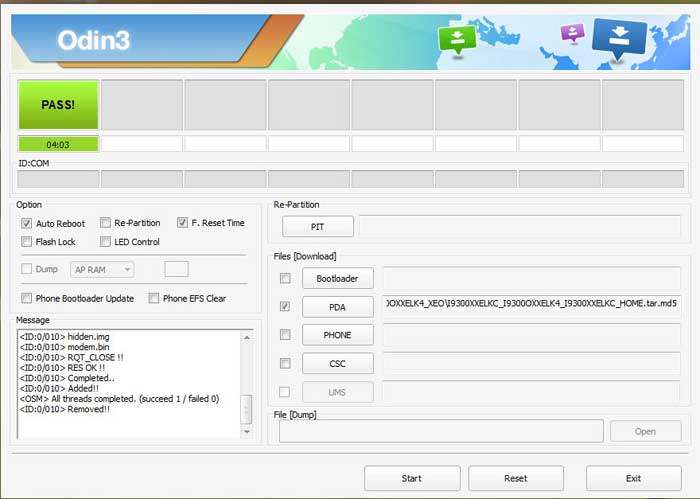Click the PHONE file path field
The image size is (700, 499).
coord(531,335)
